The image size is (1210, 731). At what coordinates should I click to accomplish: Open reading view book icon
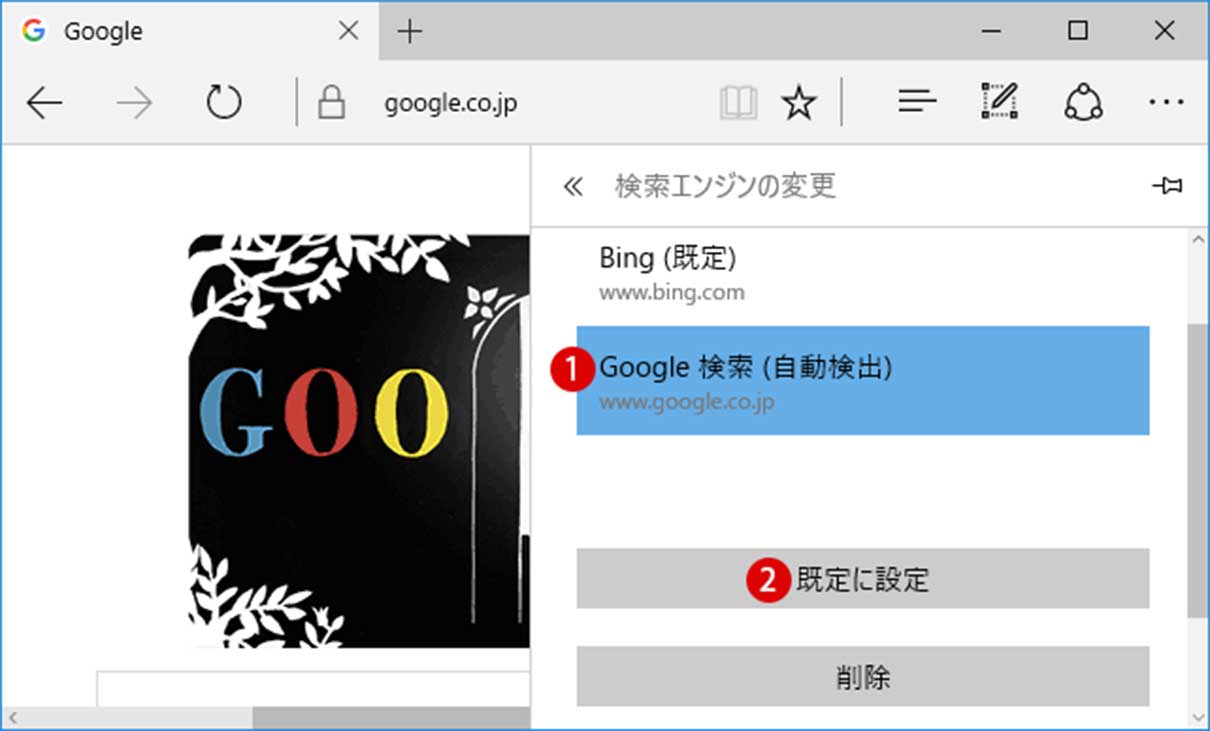(738, 102)
